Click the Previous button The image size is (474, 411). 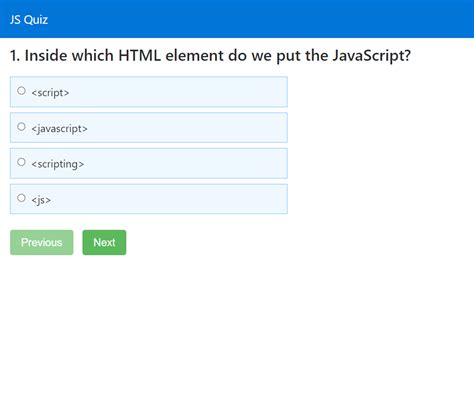[x=42, y=242]
